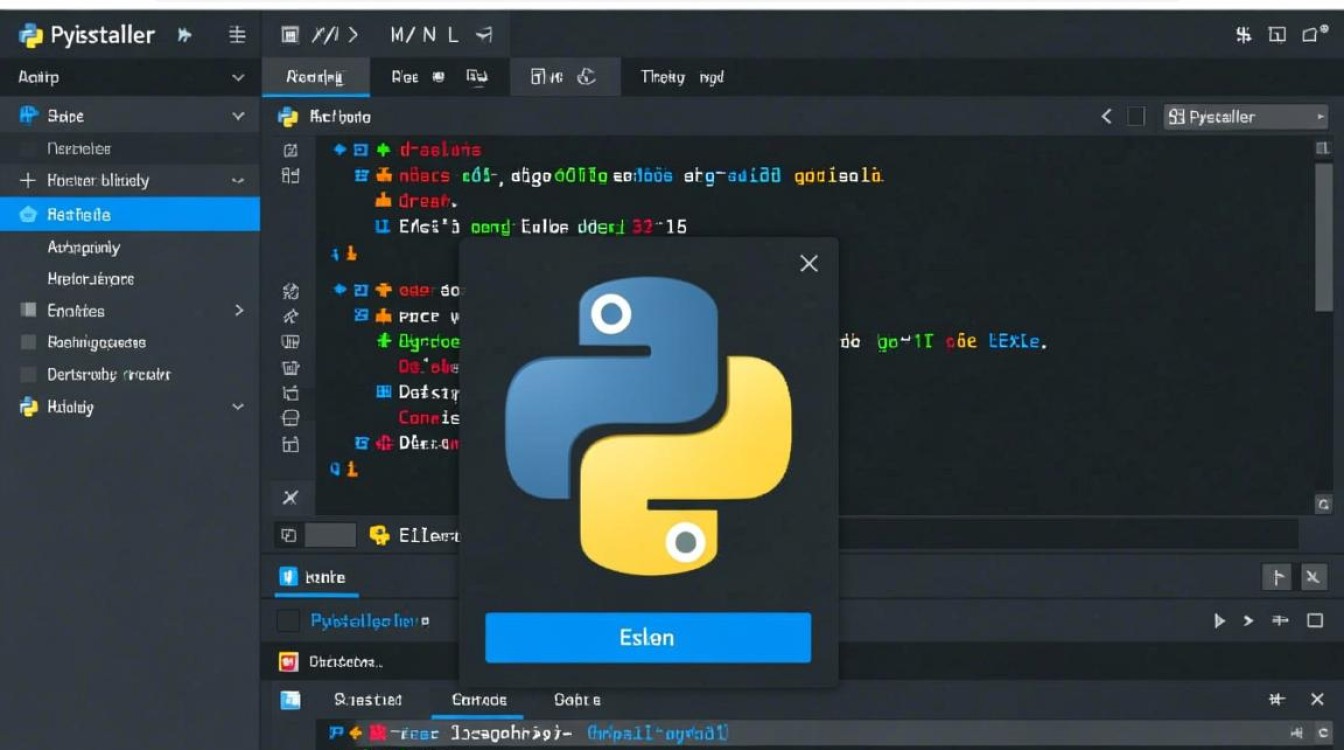Close the Python logo dialog with the X
Screen dimensions: 1344x750
pos(809,263)
